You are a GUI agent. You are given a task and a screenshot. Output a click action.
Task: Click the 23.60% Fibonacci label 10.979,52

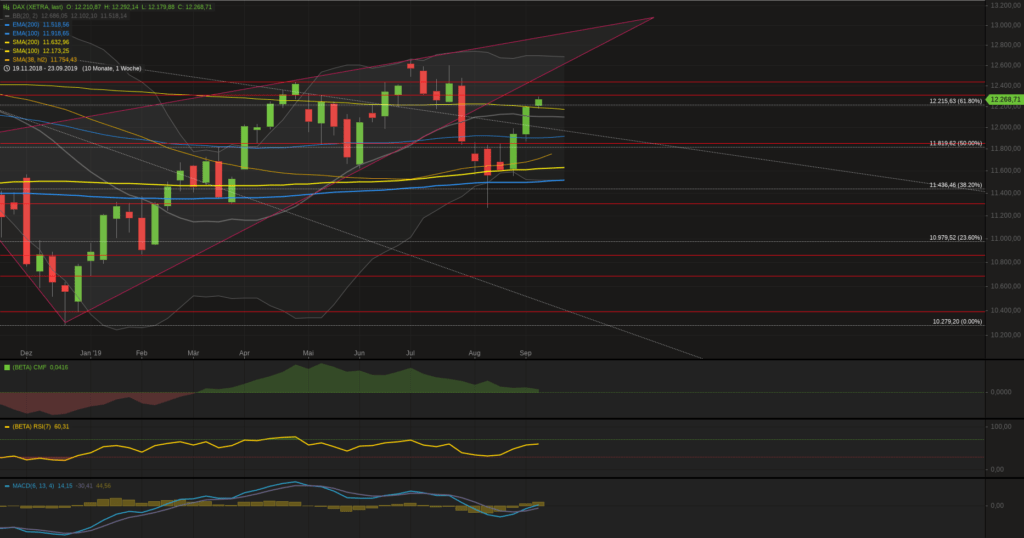point(955,238)
